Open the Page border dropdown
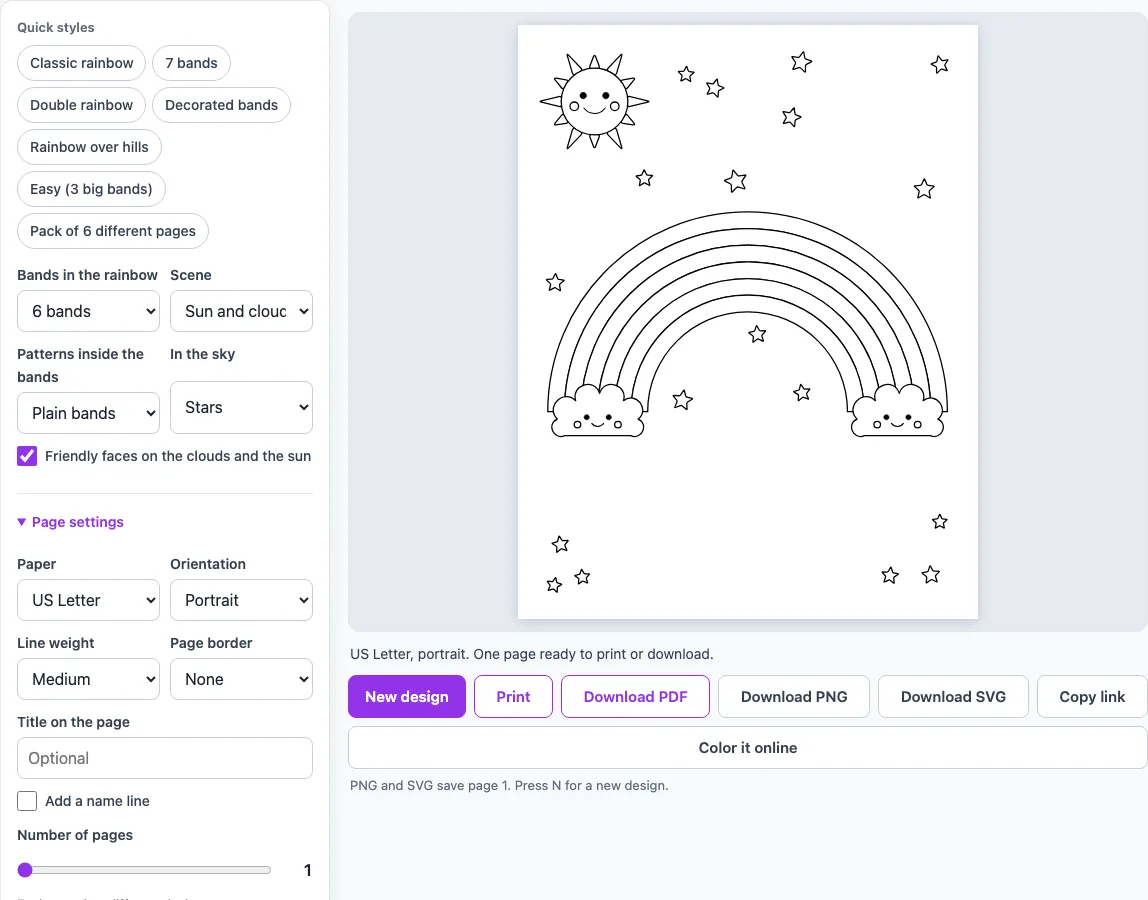The width and height of the screenshot is (1148, 900). coord(242,679)
